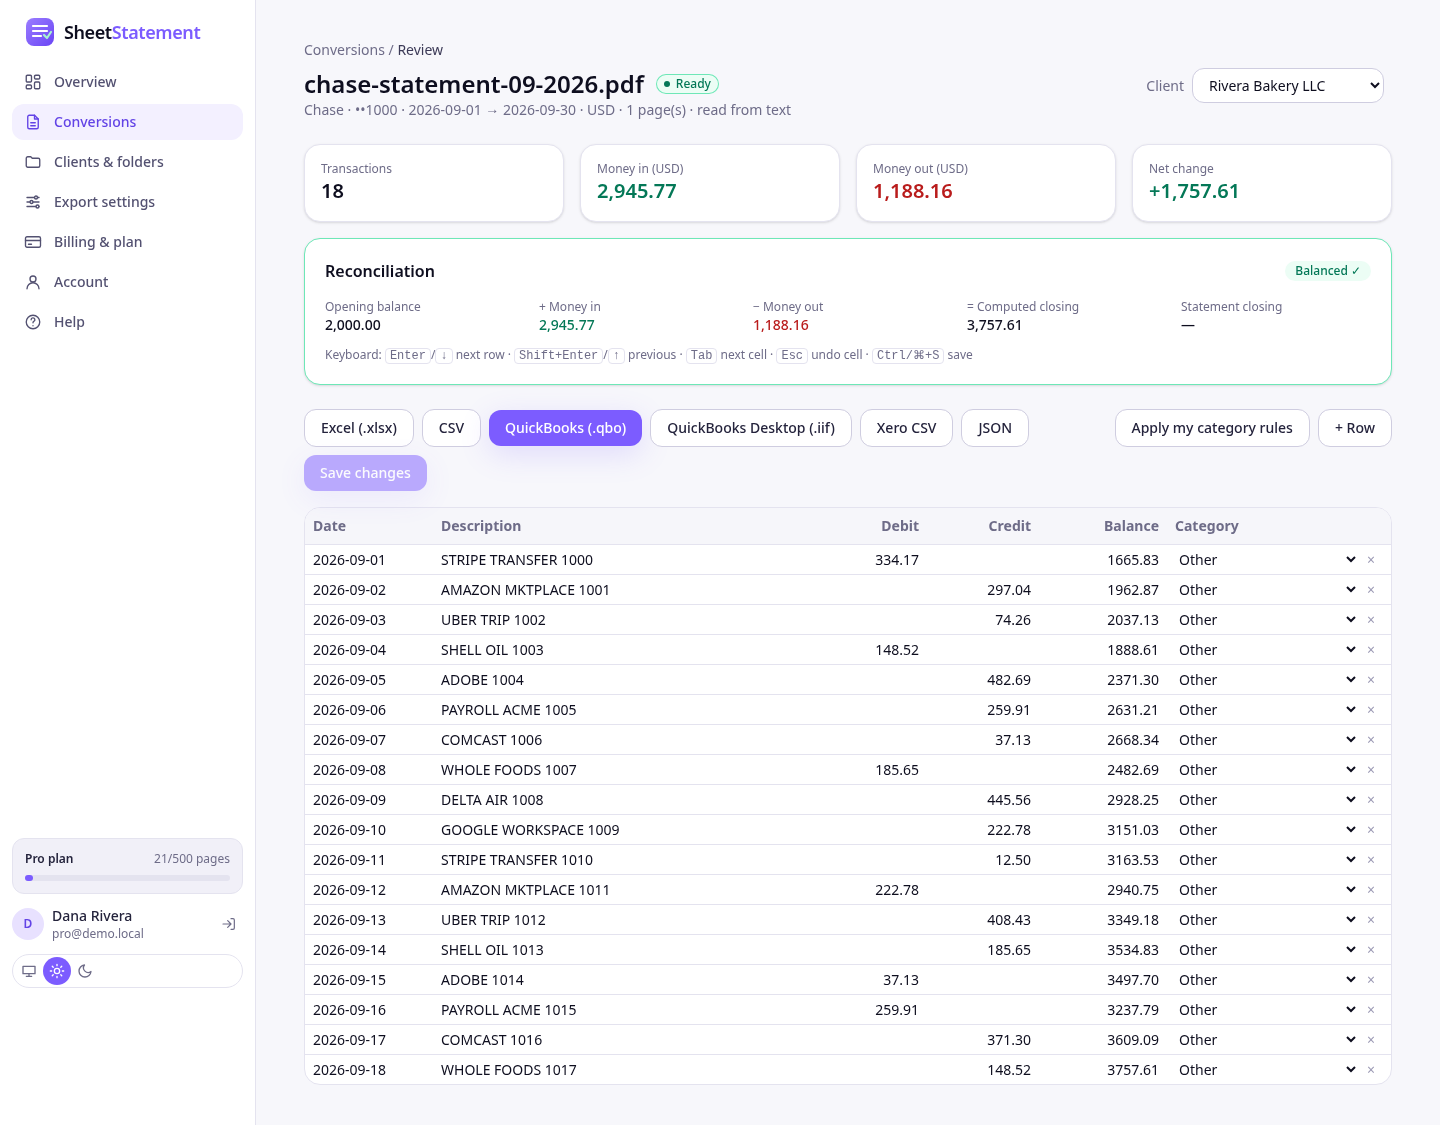This screenshot has height=1125, width=1440.
Task: Delete the COMCAST 1006 row
Action: [x=1371, y=740]
